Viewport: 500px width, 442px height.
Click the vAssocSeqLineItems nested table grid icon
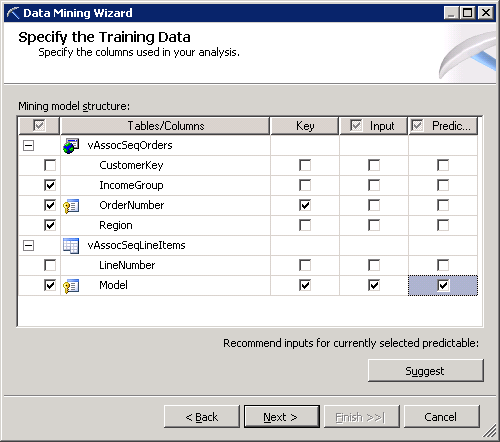click(71, 246)
